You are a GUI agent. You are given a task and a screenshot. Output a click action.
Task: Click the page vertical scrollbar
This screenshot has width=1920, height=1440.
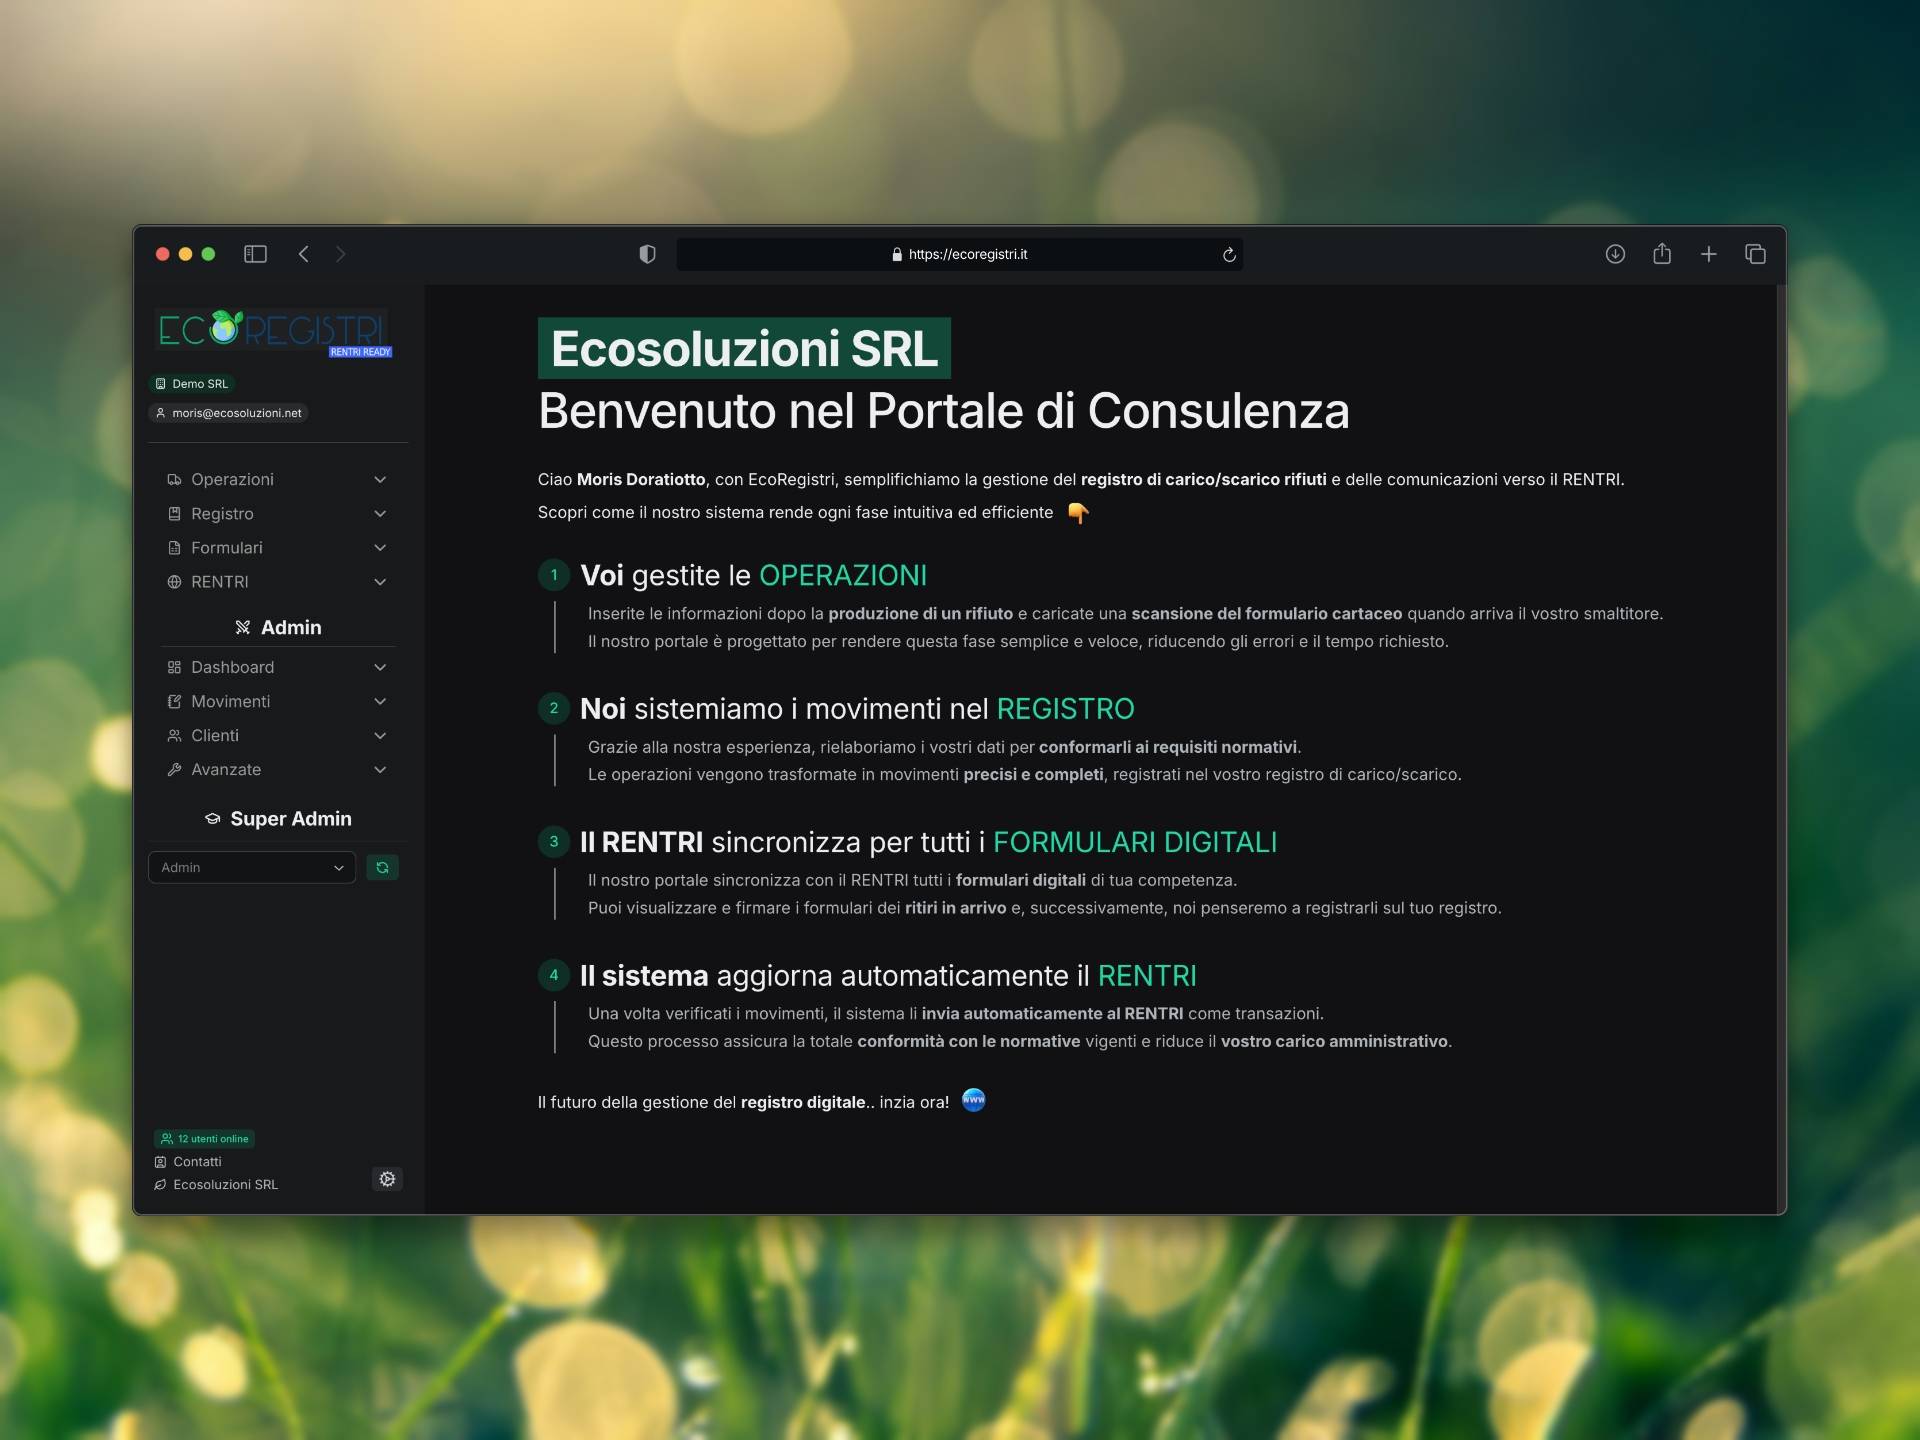pos(1781,749)
